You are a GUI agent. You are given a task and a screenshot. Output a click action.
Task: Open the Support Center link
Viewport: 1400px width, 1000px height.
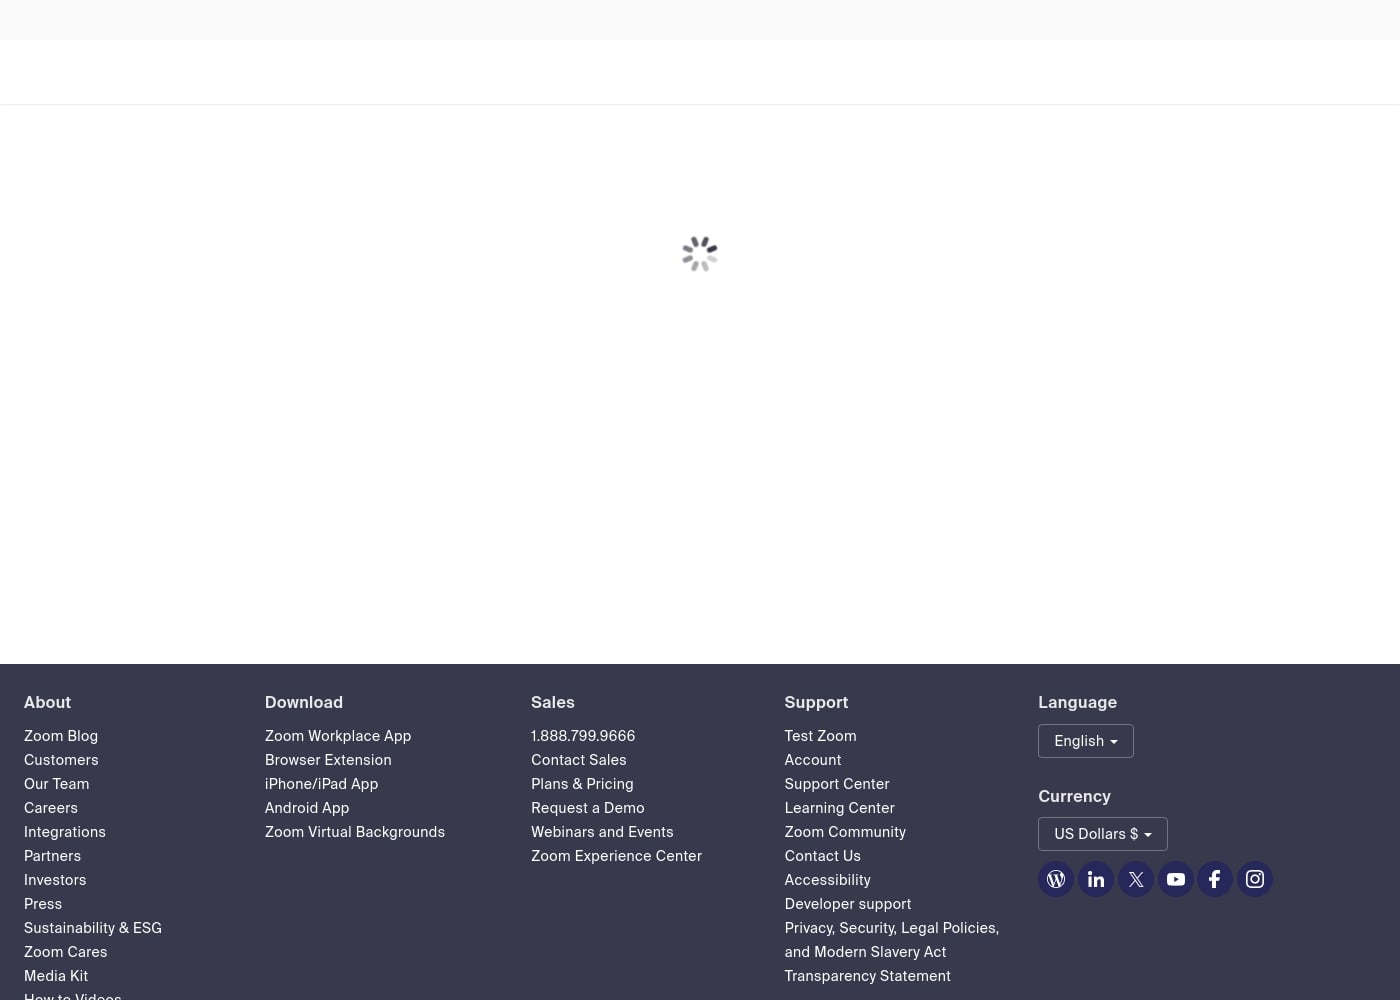836,784
